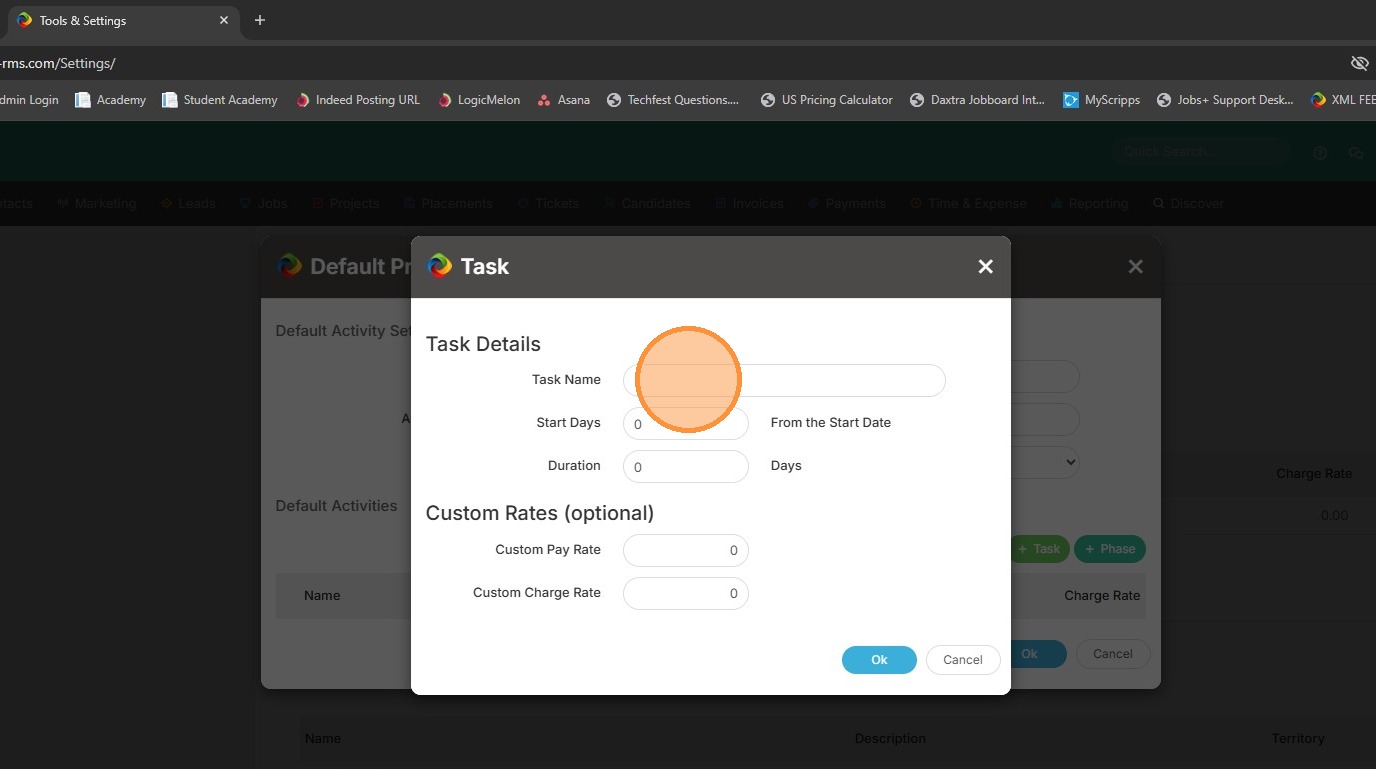Screen dimensions: 1376x769
Task: Click the Phase add button
Action: [1110, 549]
